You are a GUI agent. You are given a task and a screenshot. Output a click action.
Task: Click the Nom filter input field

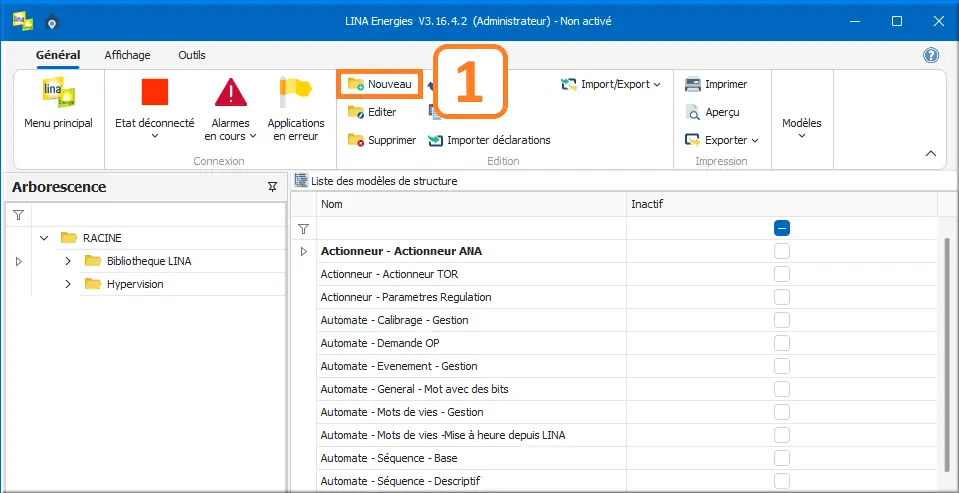click(472, 229)
